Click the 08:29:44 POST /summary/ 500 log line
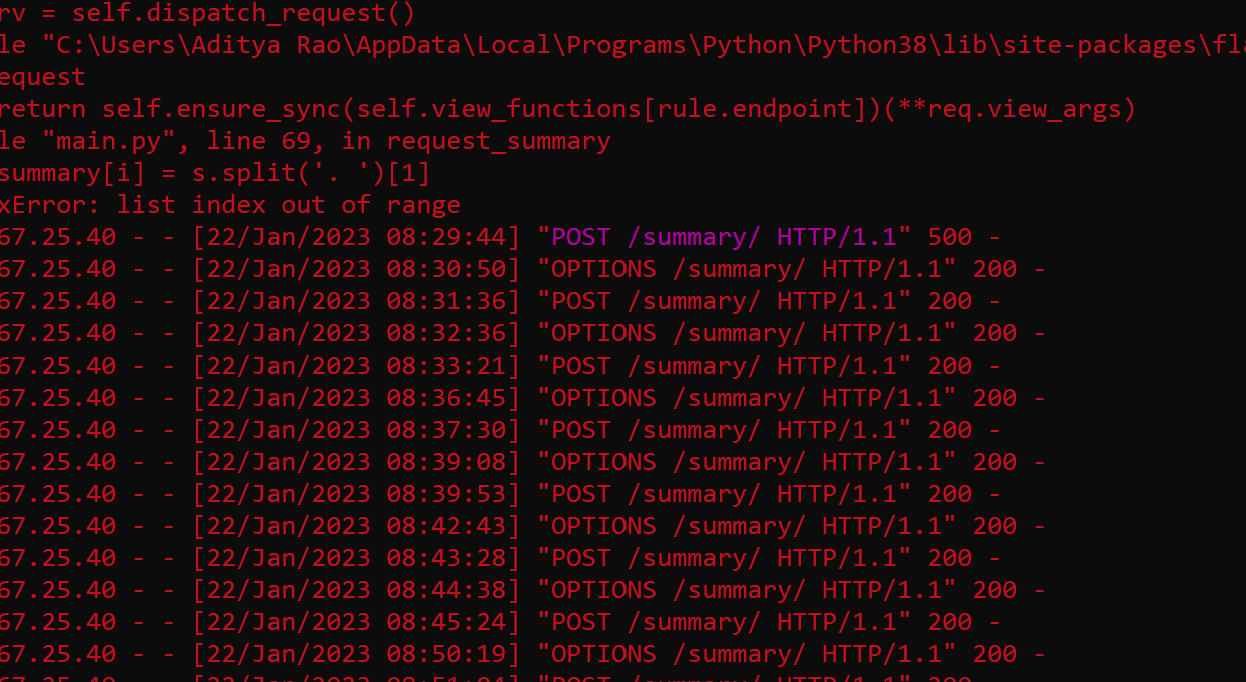Screen dimensions: 1246x682 (500, 237)
